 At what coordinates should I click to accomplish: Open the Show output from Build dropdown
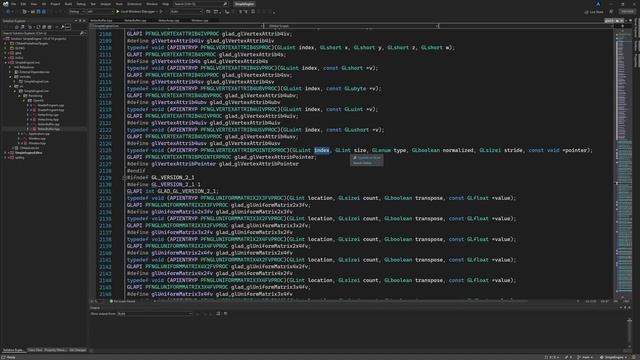(x=155, y=313)
